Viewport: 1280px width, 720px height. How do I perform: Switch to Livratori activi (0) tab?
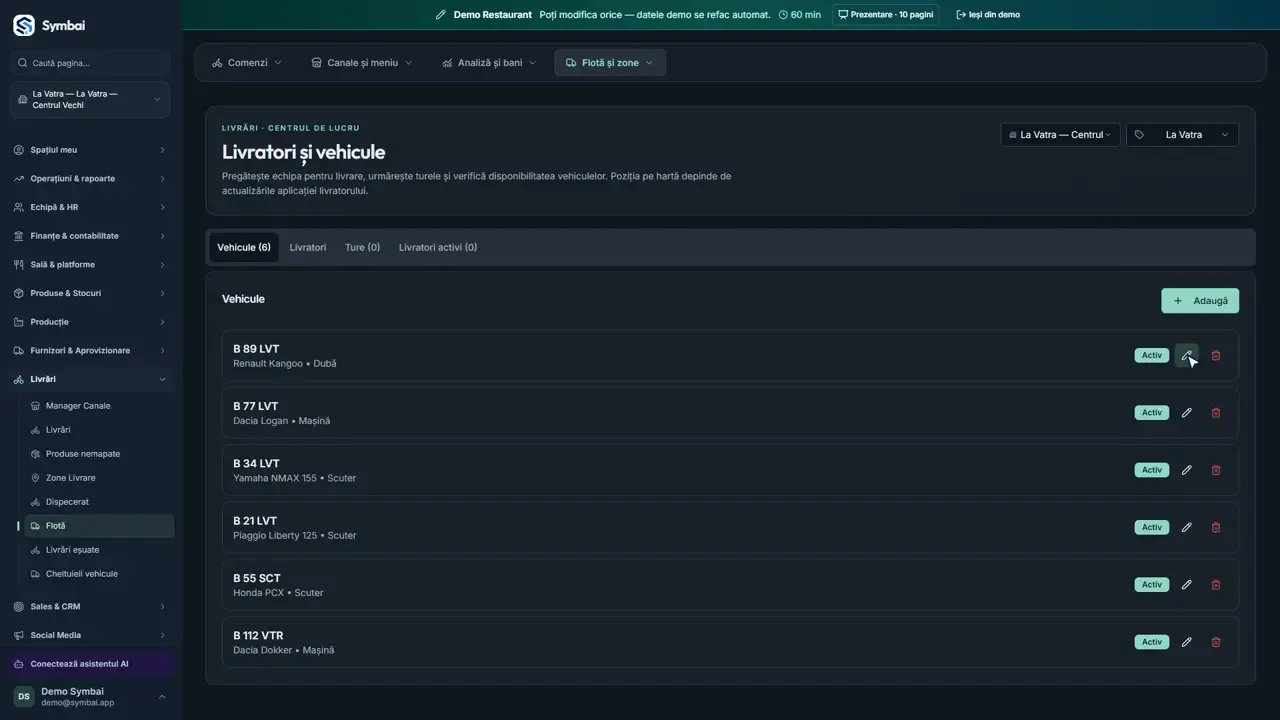click(x=438, y=247)
